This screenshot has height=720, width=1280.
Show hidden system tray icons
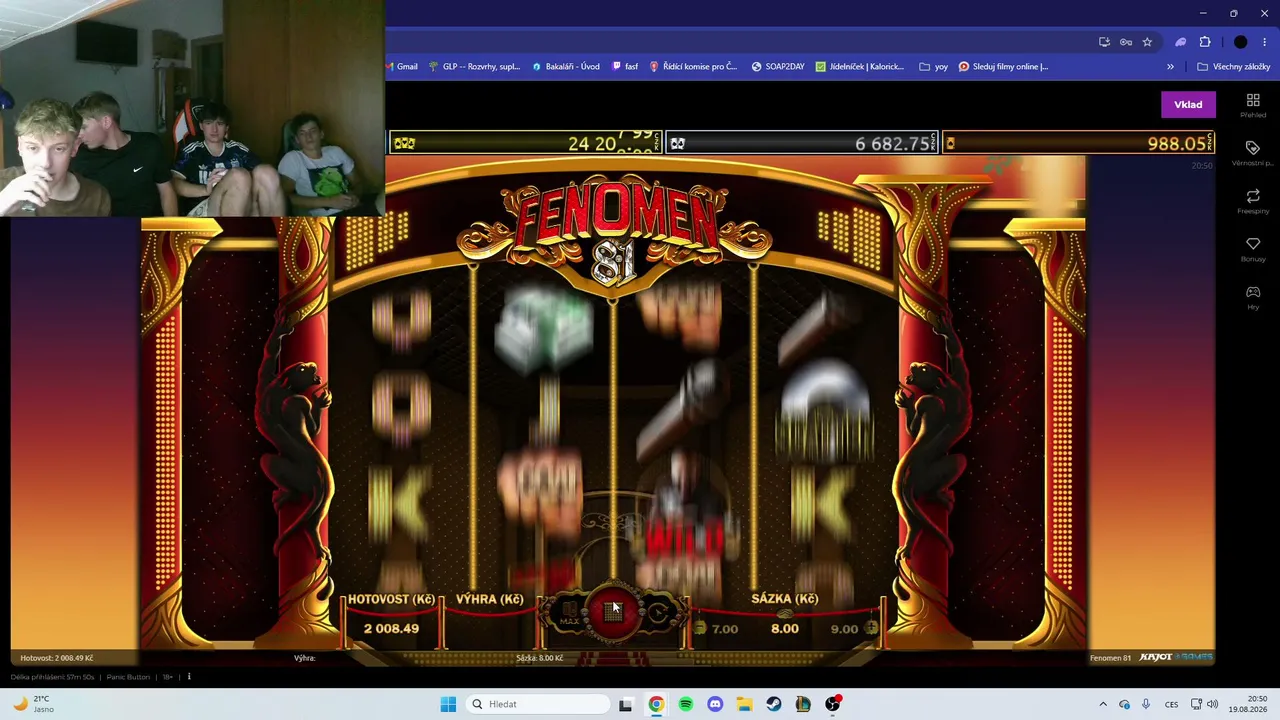pos(1103,704)
